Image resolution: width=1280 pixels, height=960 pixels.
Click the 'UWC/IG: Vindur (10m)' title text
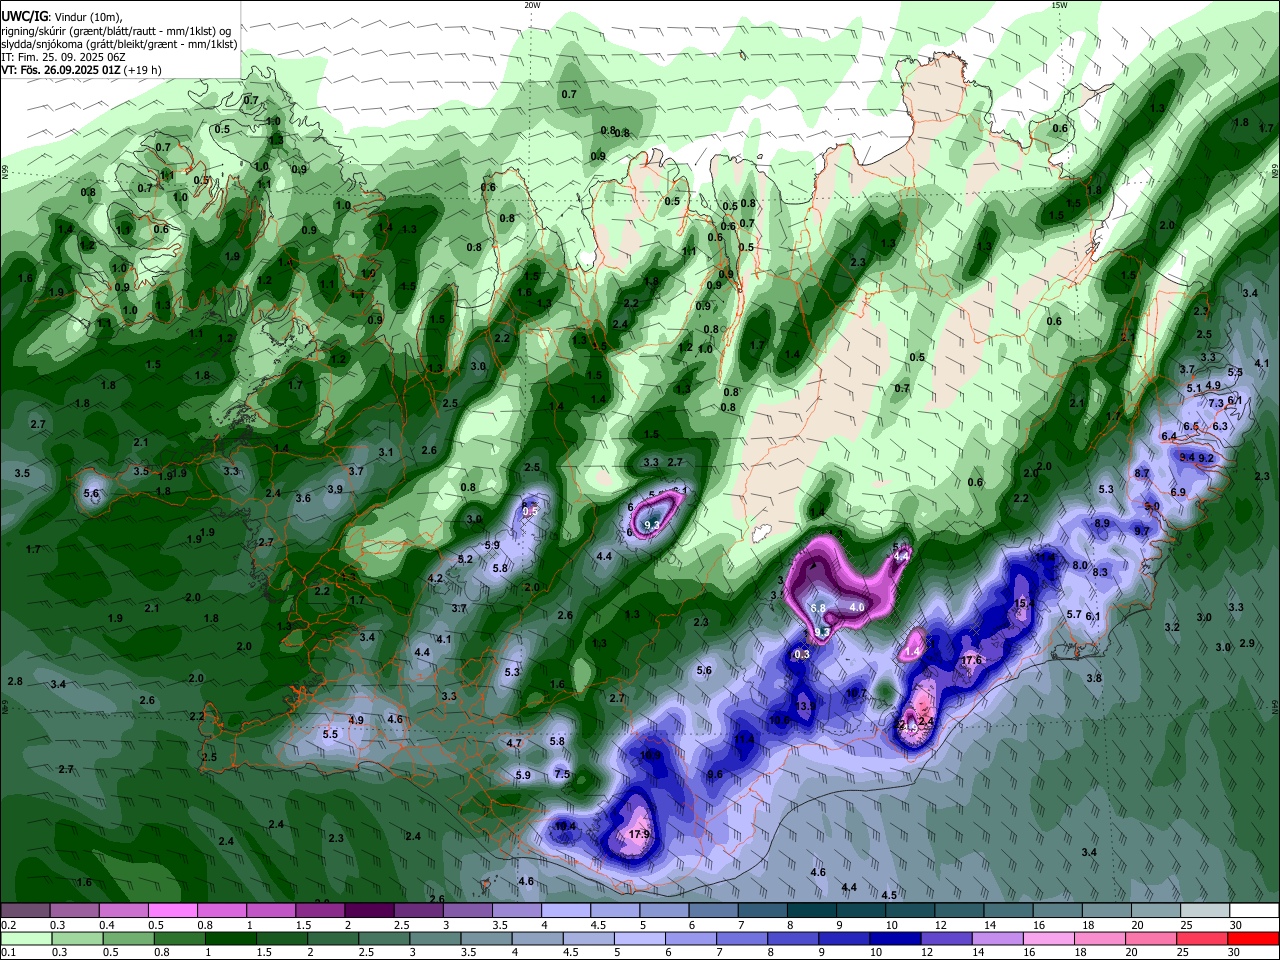click(x=62, y=17)
